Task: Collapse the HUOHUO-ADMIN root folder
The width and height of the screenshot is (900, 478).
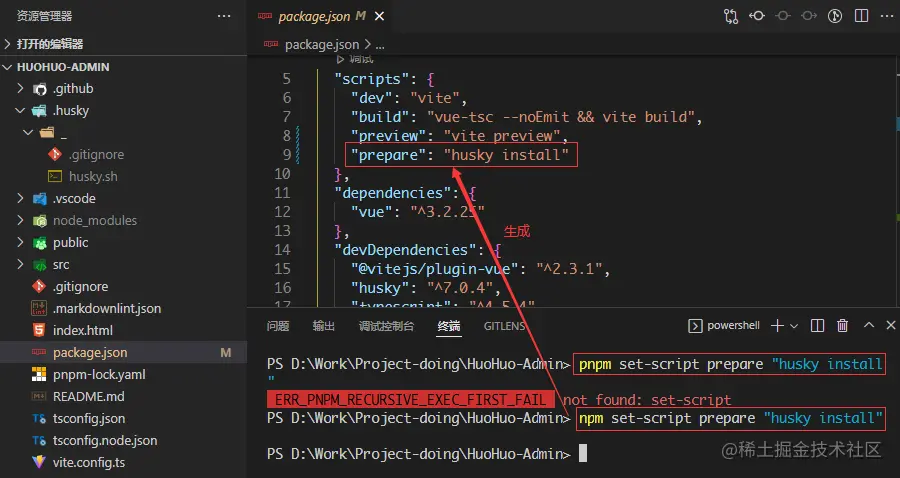Action: coord(7,67)
